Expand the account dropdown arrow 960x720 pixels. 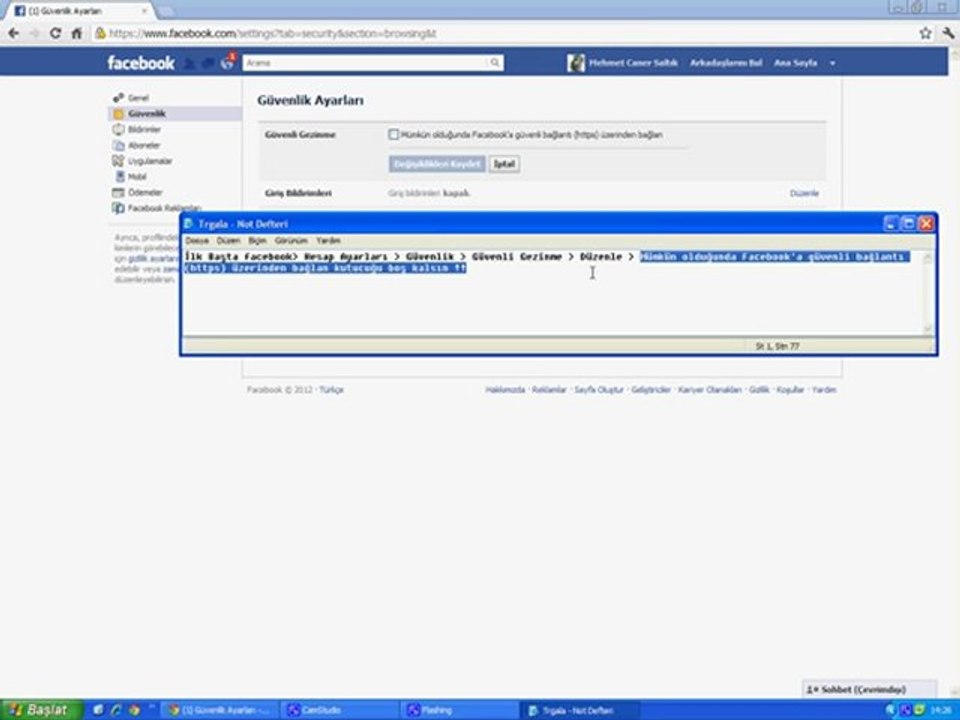[832, 63]
